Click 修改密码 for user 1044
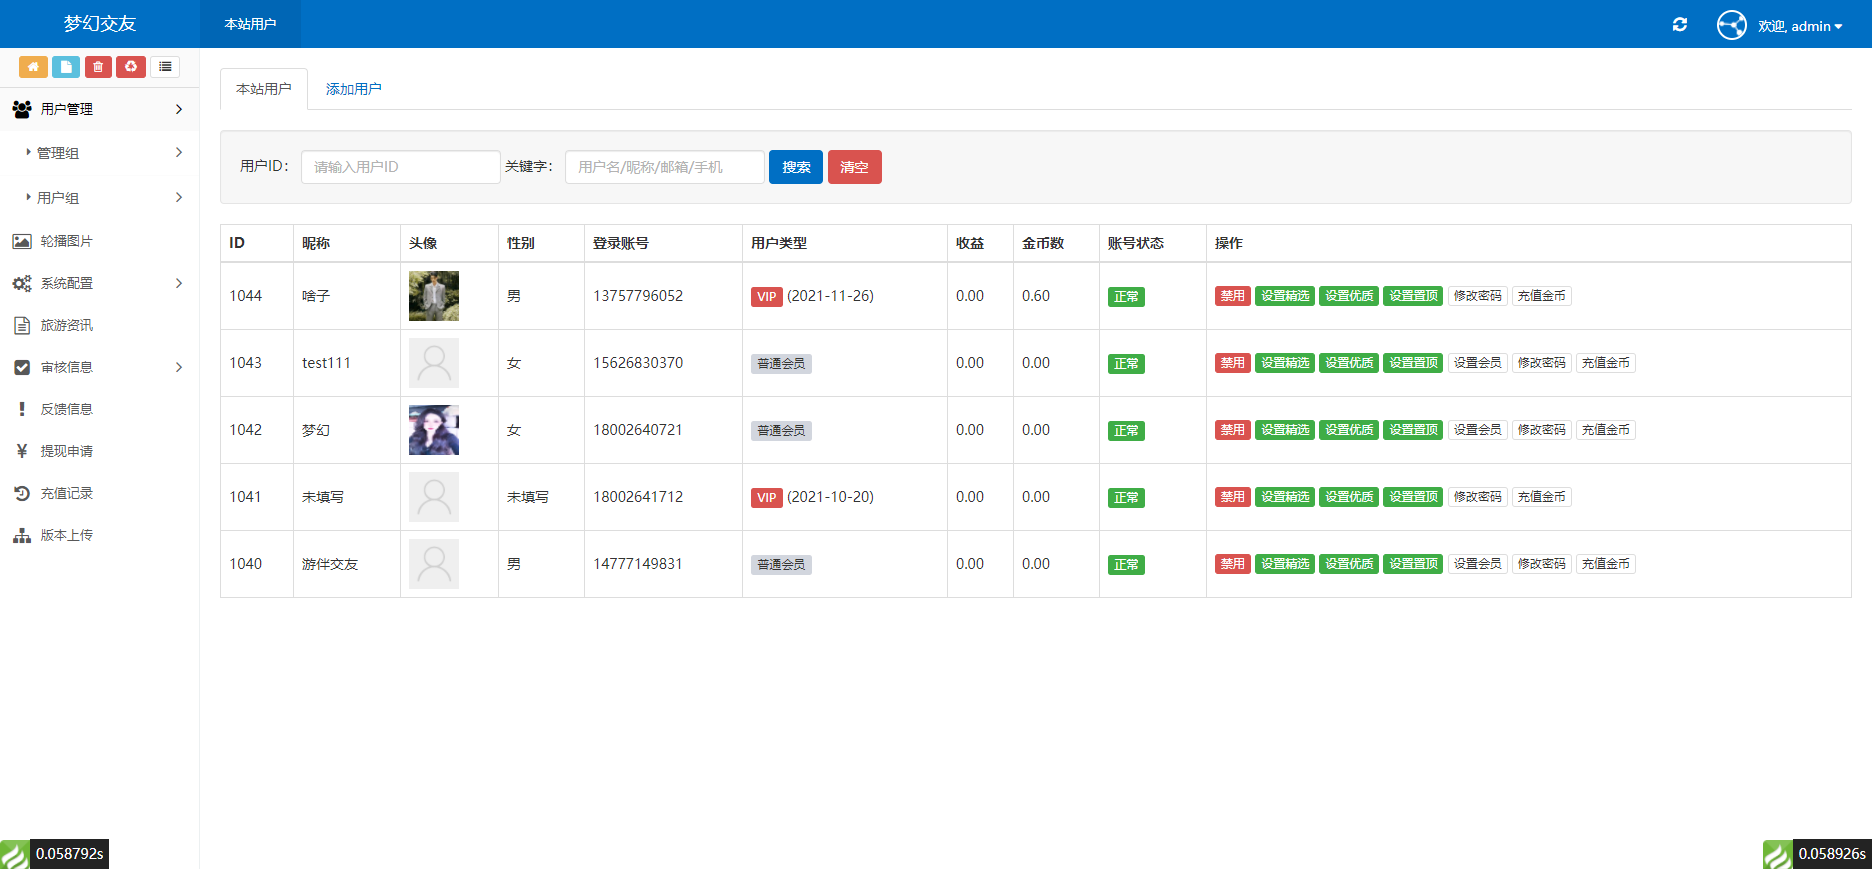The width and height of the screenshot is (1872, 869). [x=1477, y=296]
